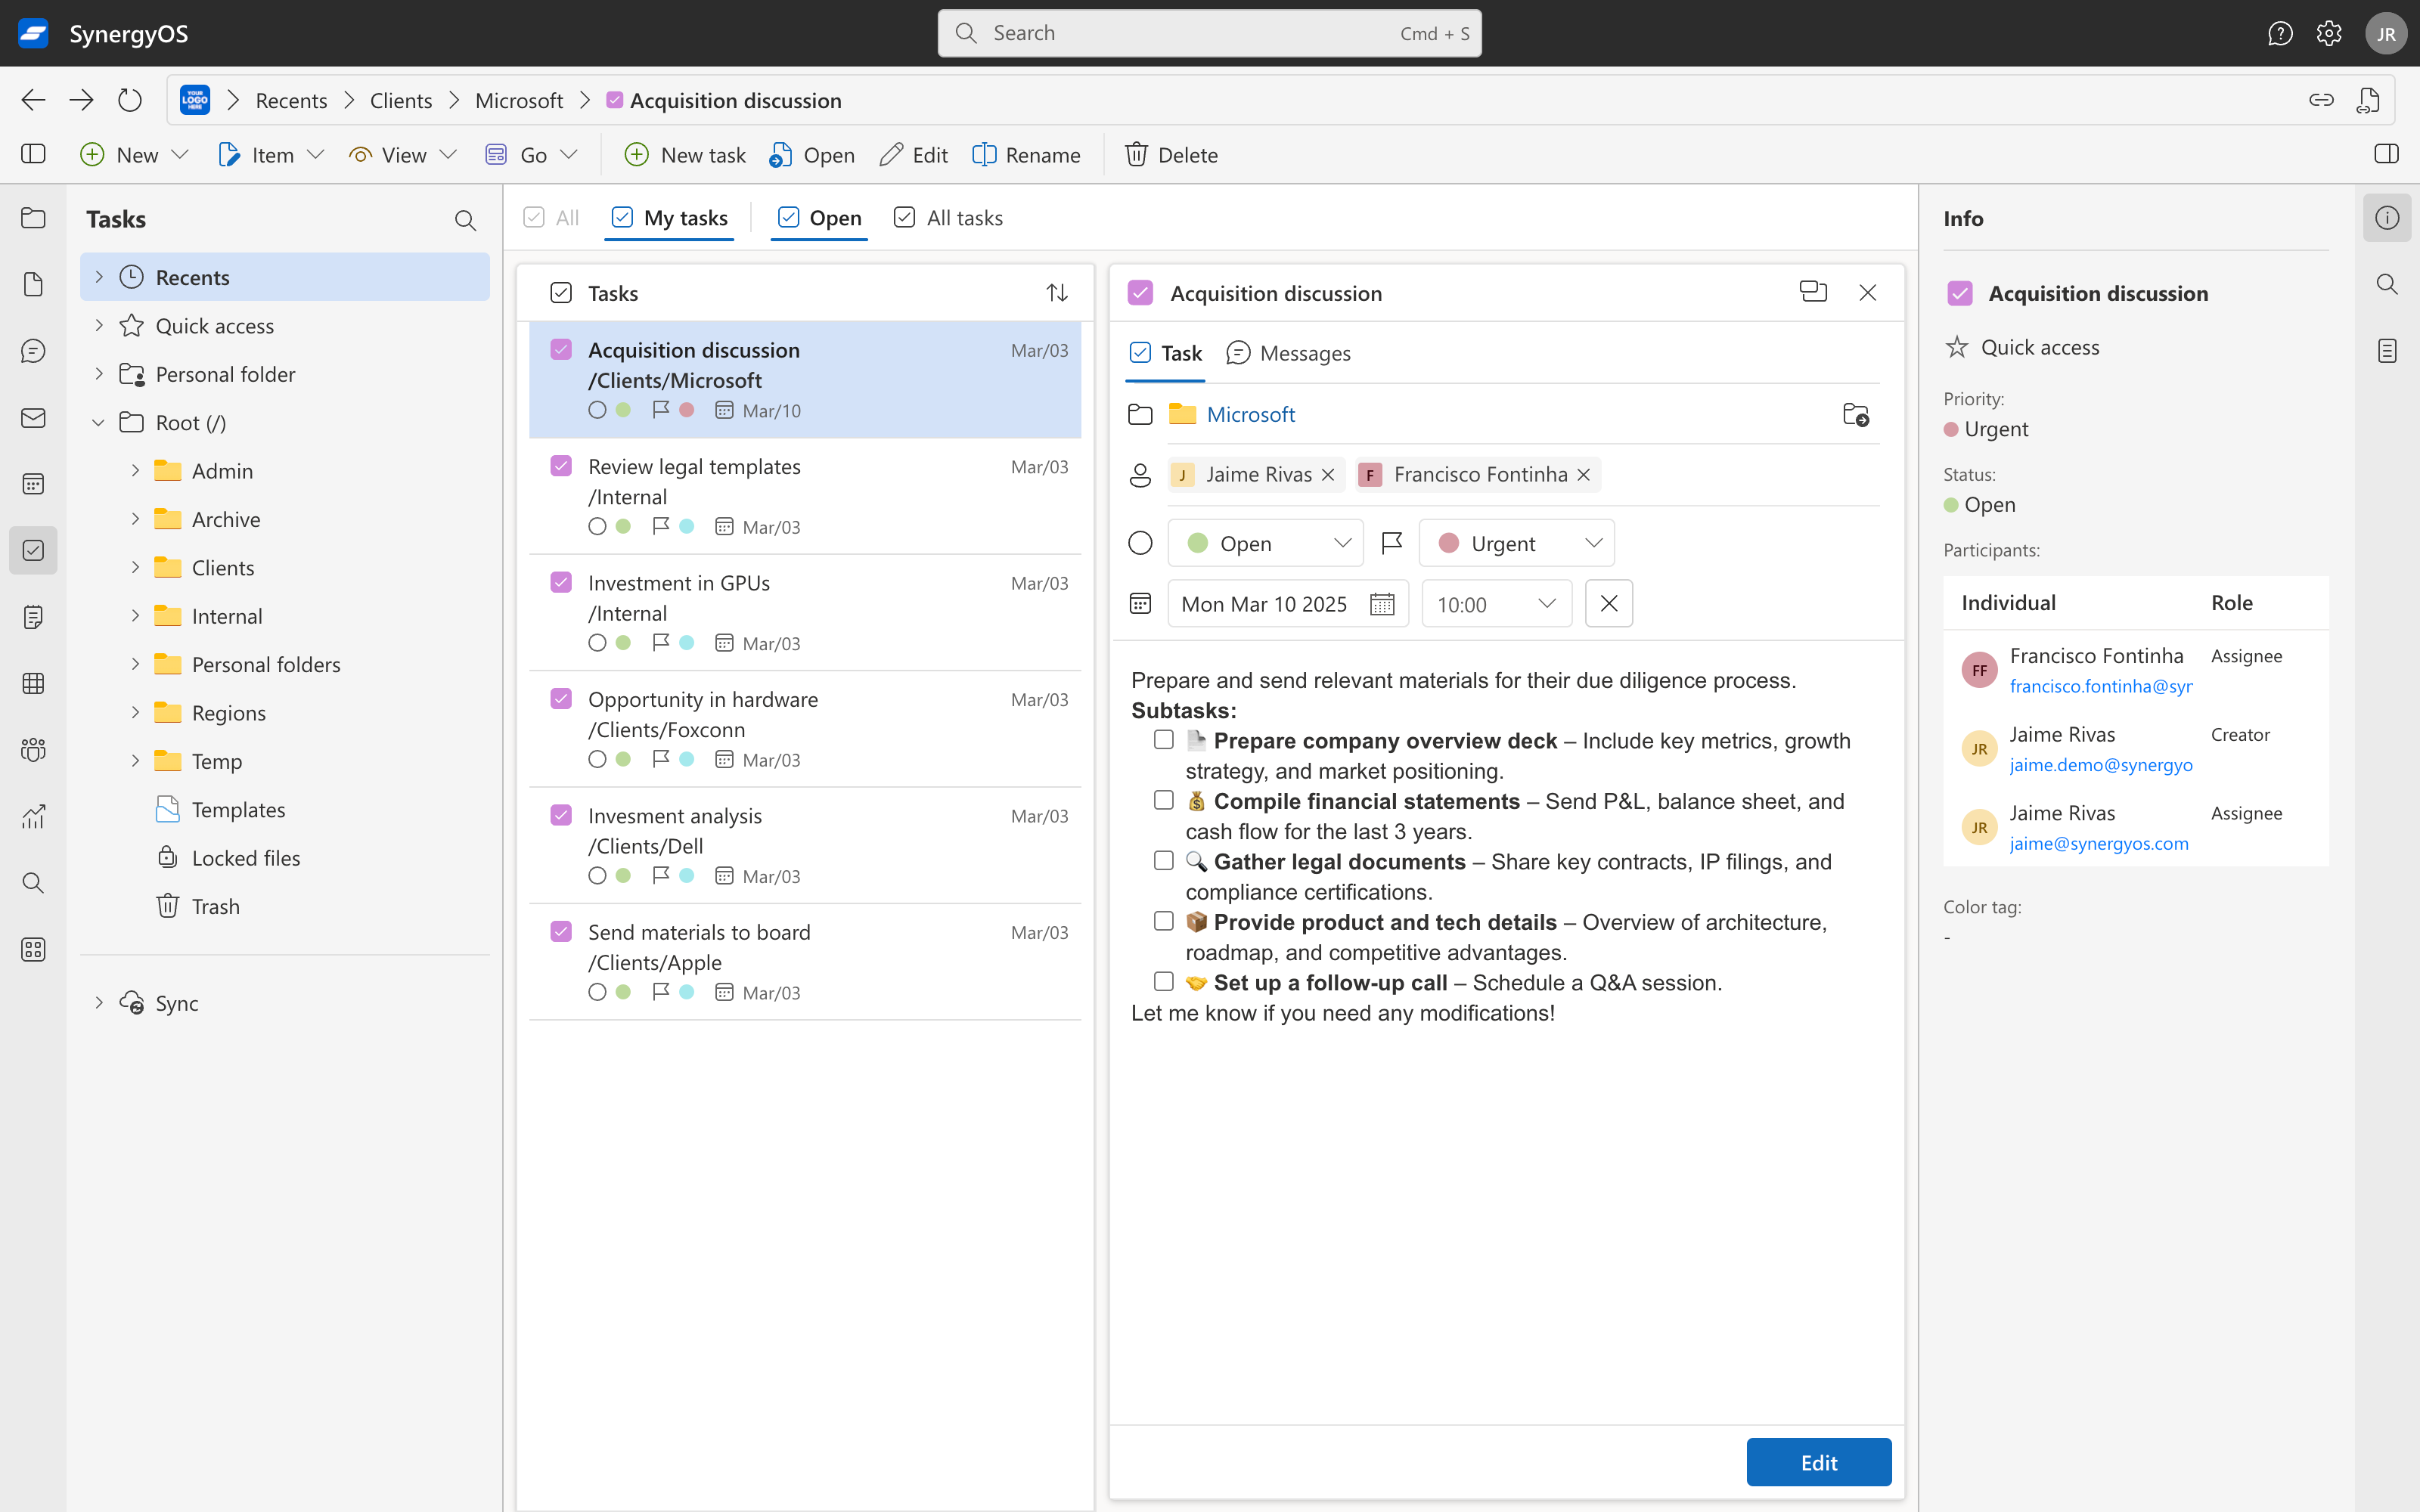Select the All tasks filter tab
The height and width of the screenshot is (1512, 2420).
tap(948, 218)
